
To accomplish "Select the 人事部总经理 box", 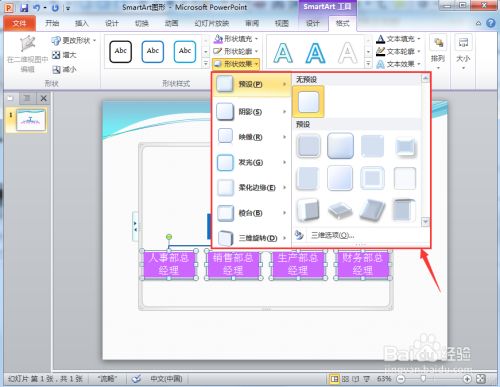I will [x=169, y=265].
